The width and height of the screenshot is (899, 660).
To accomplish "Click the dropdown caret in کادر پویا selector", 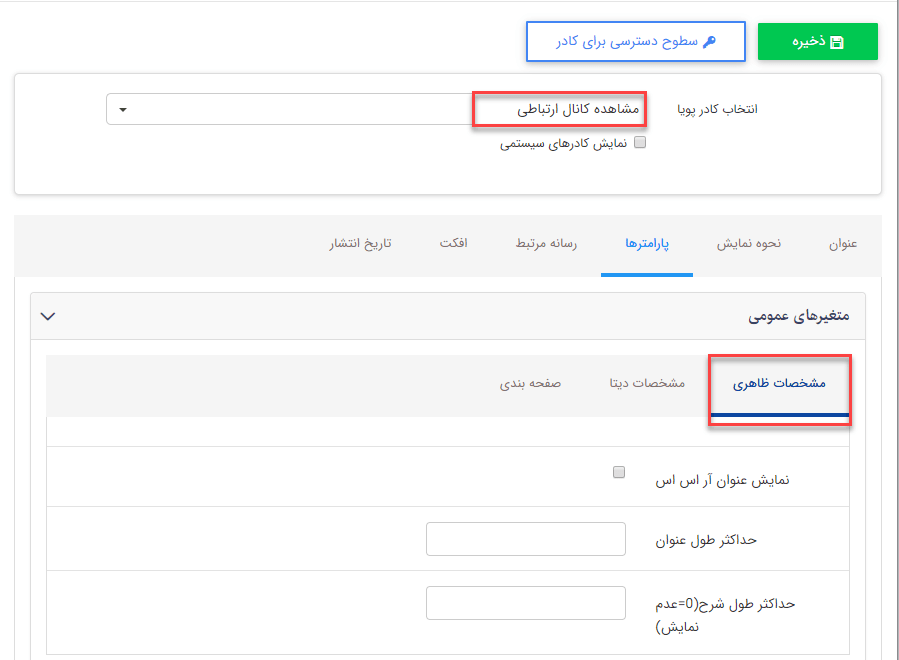I will [x=122, y=110].
